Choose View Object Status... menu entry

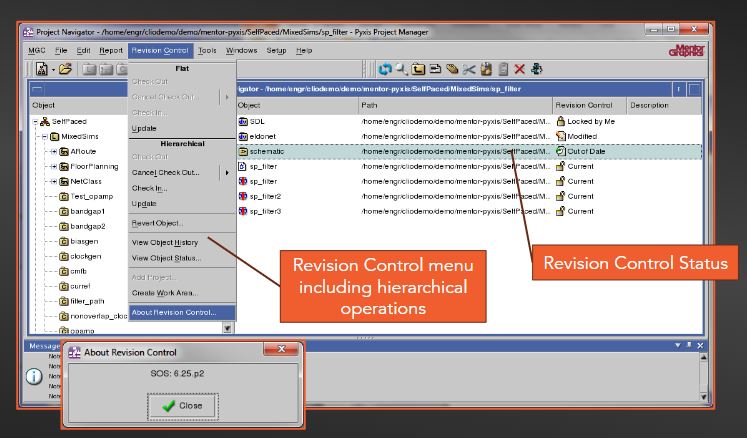[x=182, y=258]
